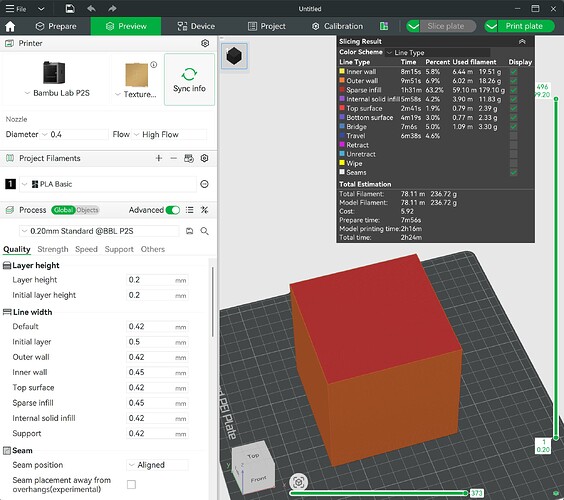Open the Print plate dropdown arrow

(x=491, y=26)
